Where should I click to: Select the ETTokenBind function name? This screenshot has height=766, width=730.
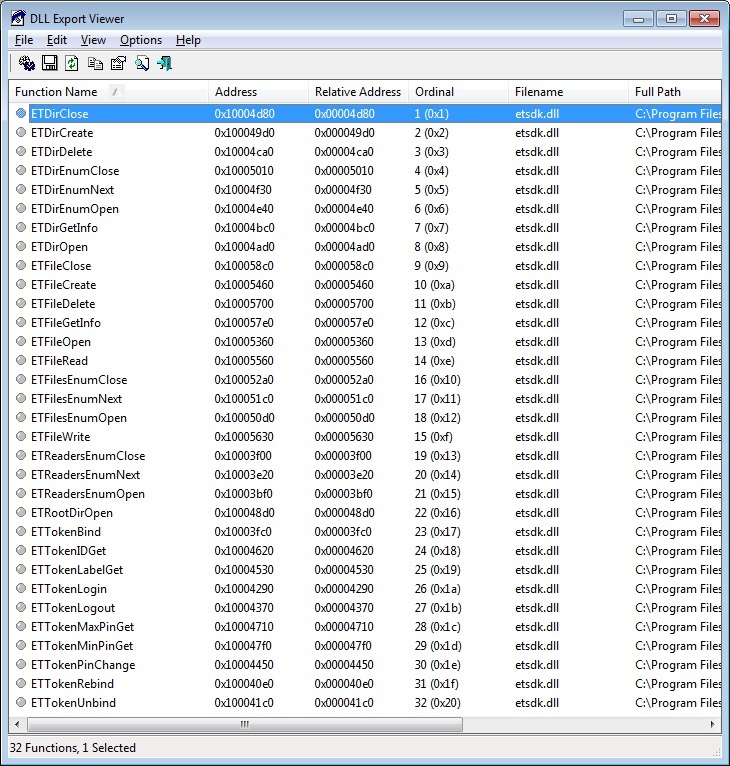(x=66, y=532)
